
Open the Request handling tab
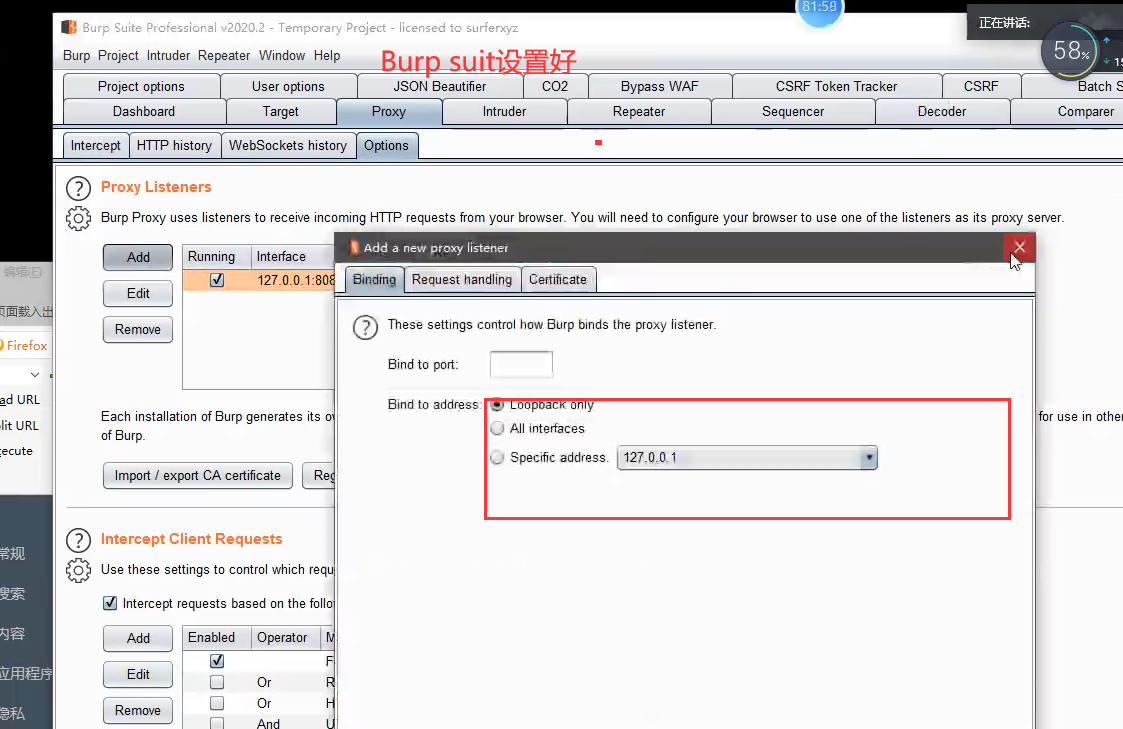click(x=462, y=279)
